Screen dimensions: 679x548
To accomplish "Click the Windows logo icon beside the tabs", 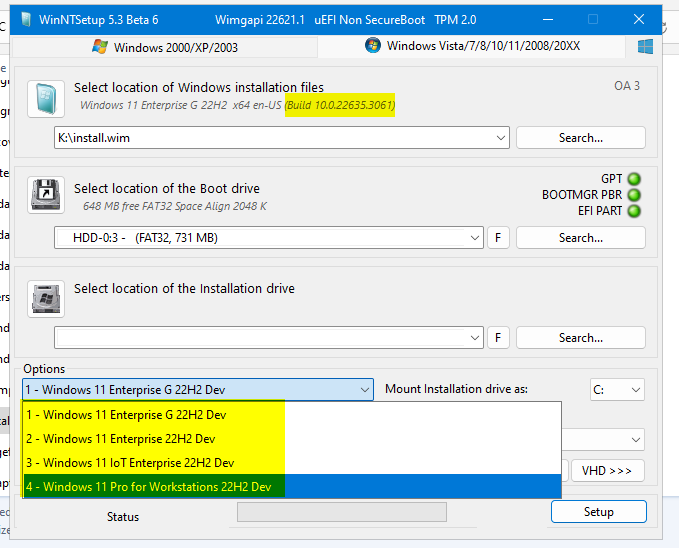I will point(645,46).
